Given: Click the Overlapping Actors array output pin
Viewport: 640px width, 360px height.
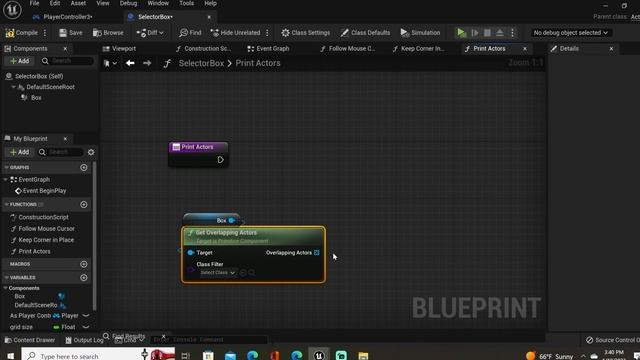Looking at the screenshot, I should click(x=317, y=253).
